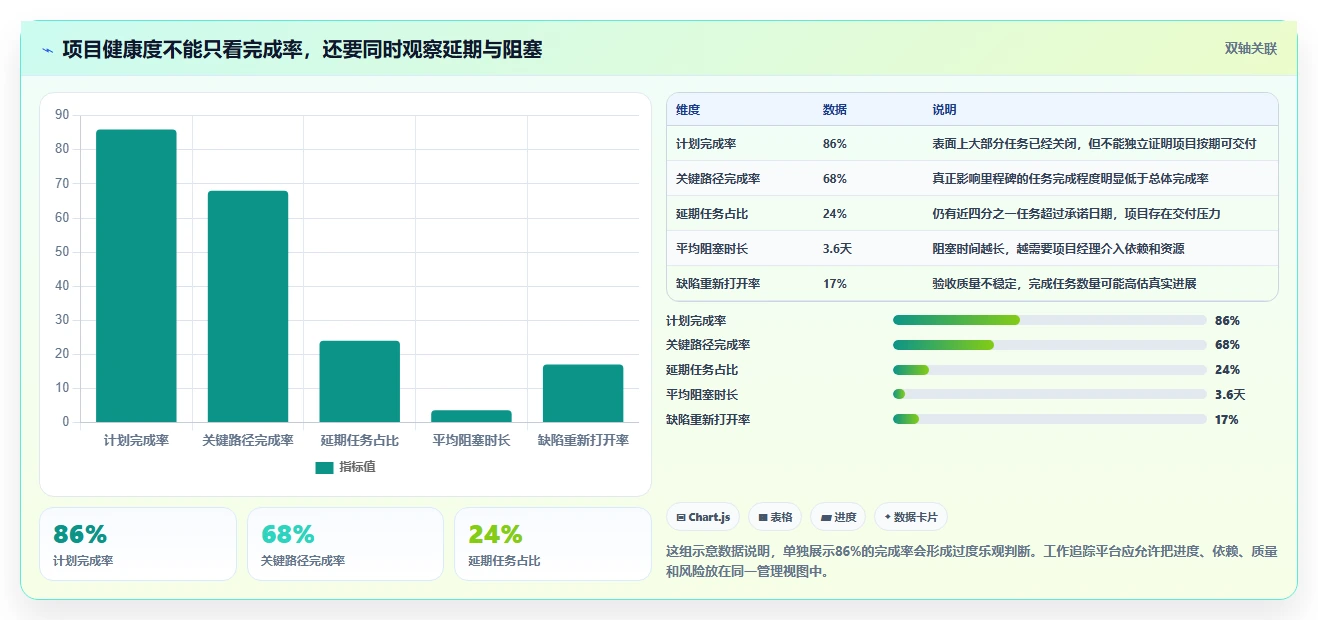
Task: Click the 86% label beside the progress bars
Action: [x=1227, y=321]
